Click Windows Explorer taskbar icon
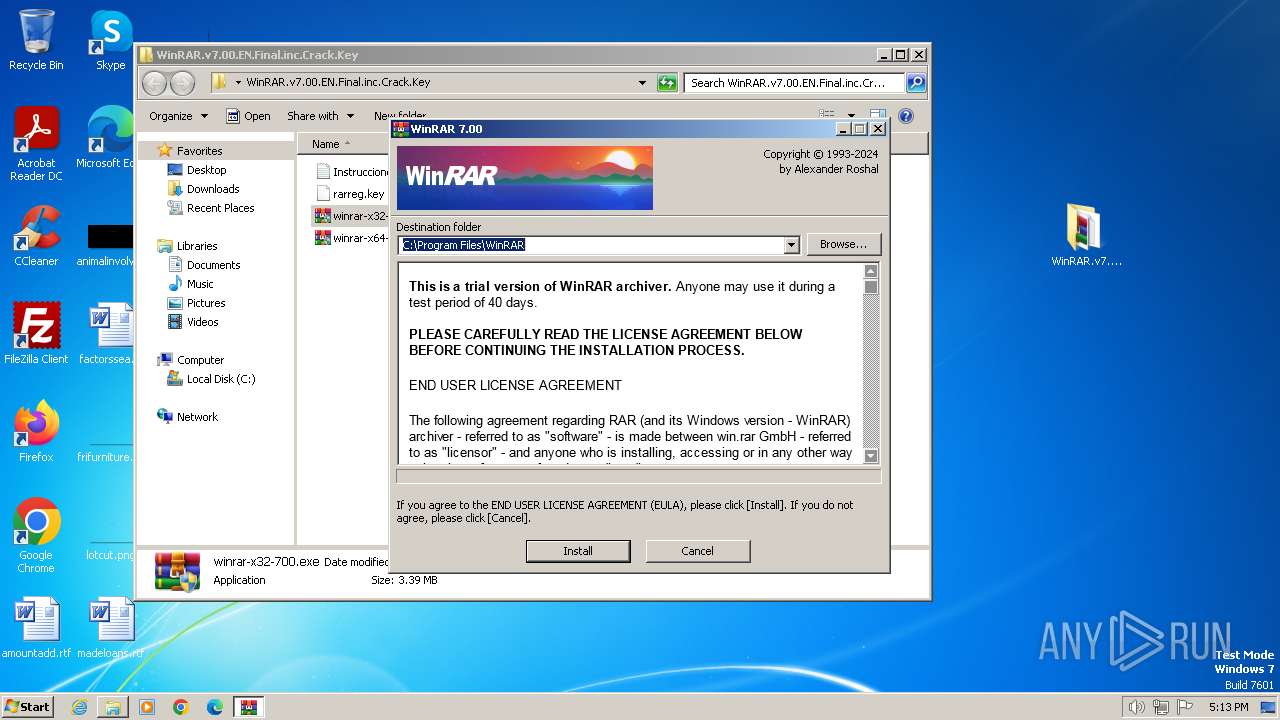 [113, 707]
